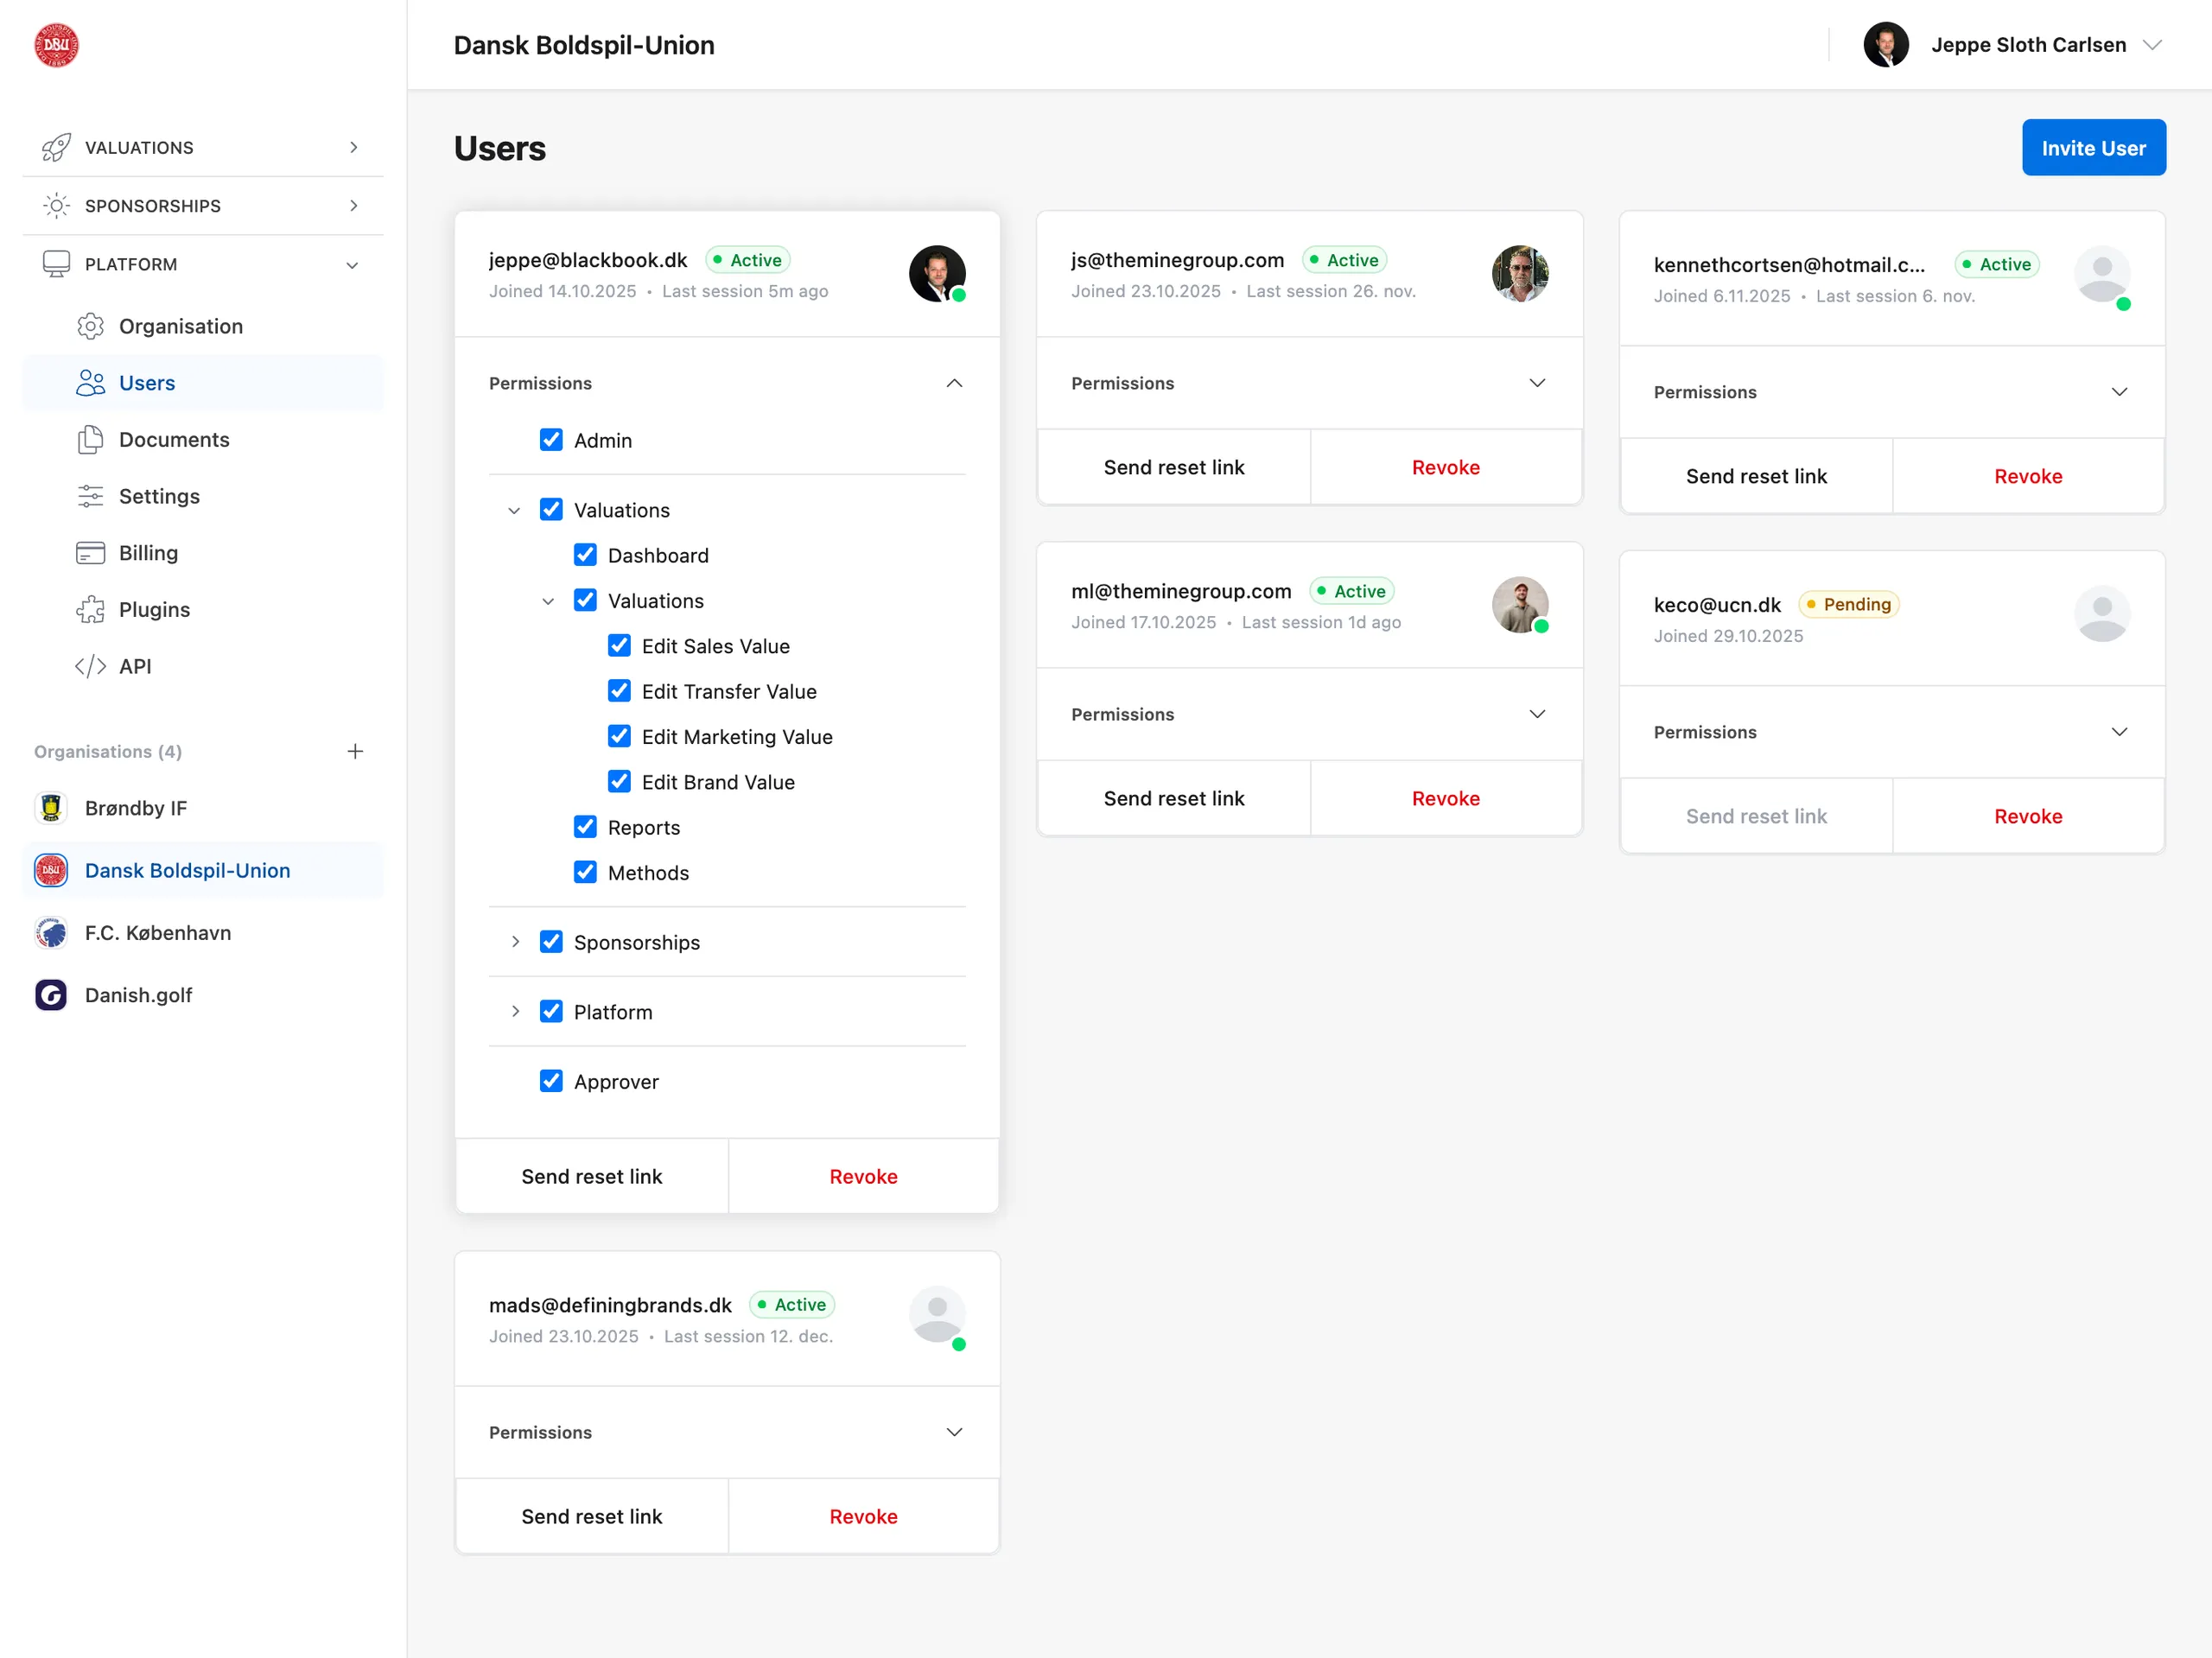Expand the Platform permission group chevron
2212x1658 pixels.
pos(515,1012)
